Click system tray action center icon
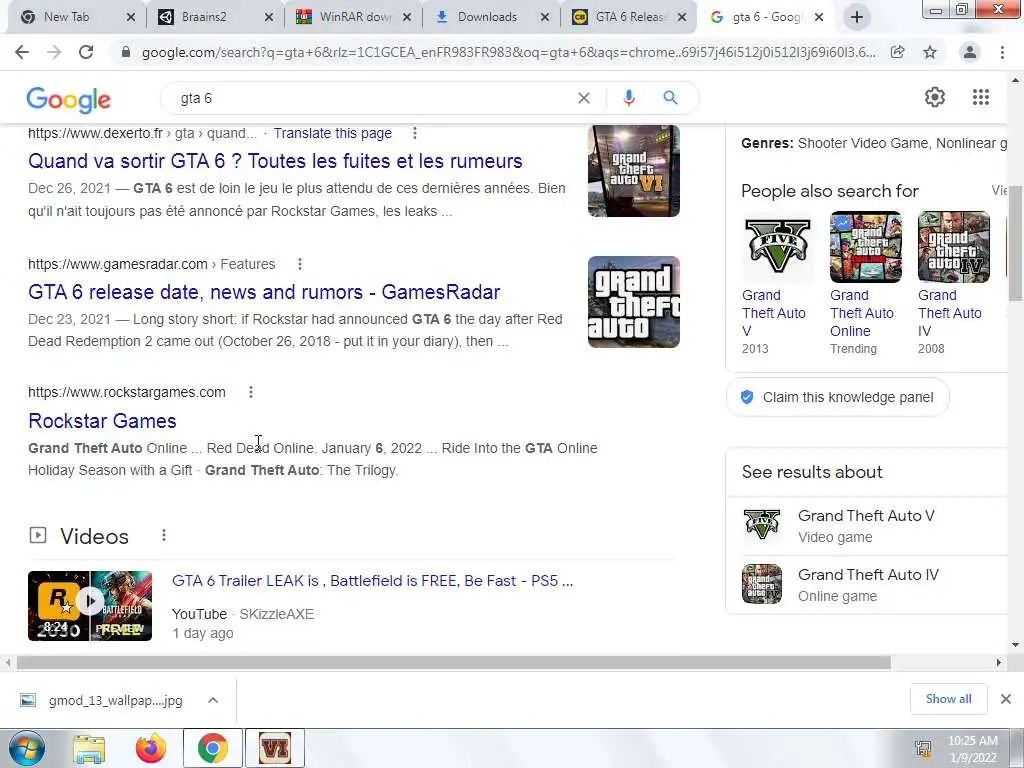The height and width of the screenshot is (768, 1024). [923, 749]
